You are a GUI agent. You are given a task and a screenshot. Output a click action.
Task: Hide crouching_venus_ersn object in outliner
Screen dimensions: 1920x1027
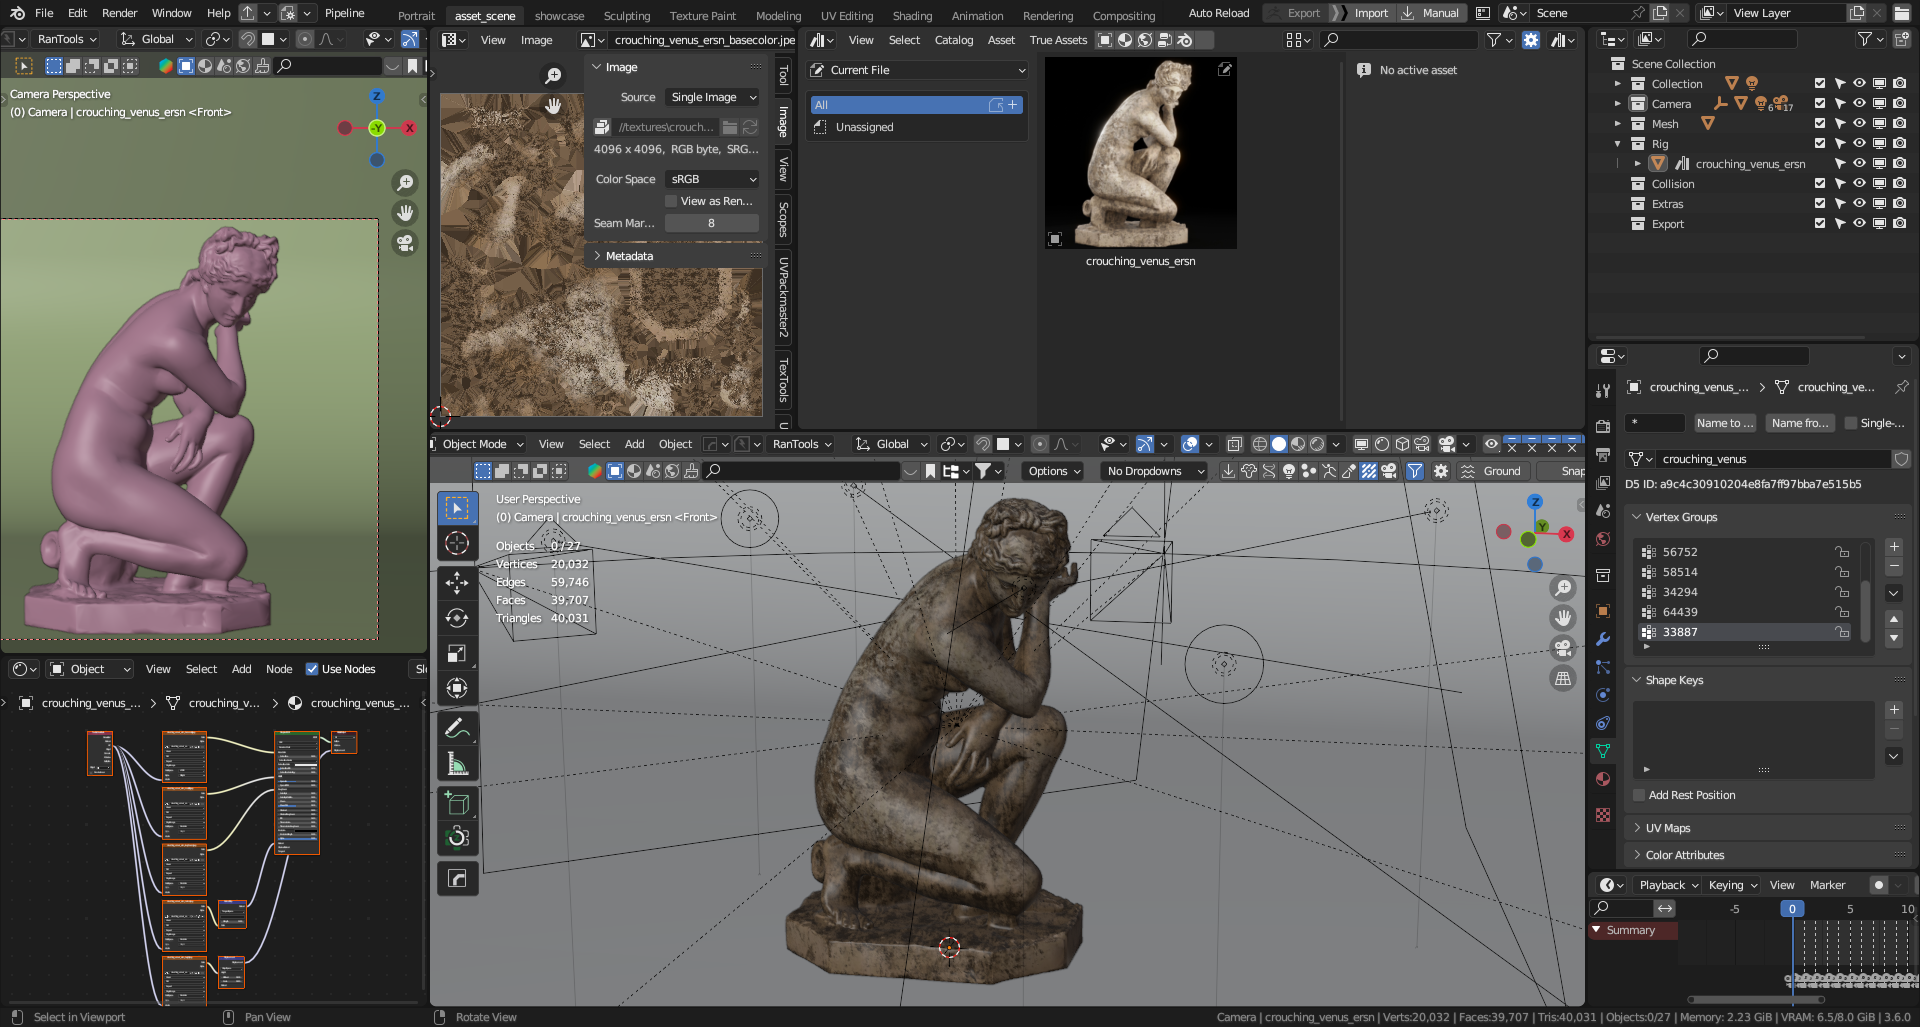(1859, 164)
